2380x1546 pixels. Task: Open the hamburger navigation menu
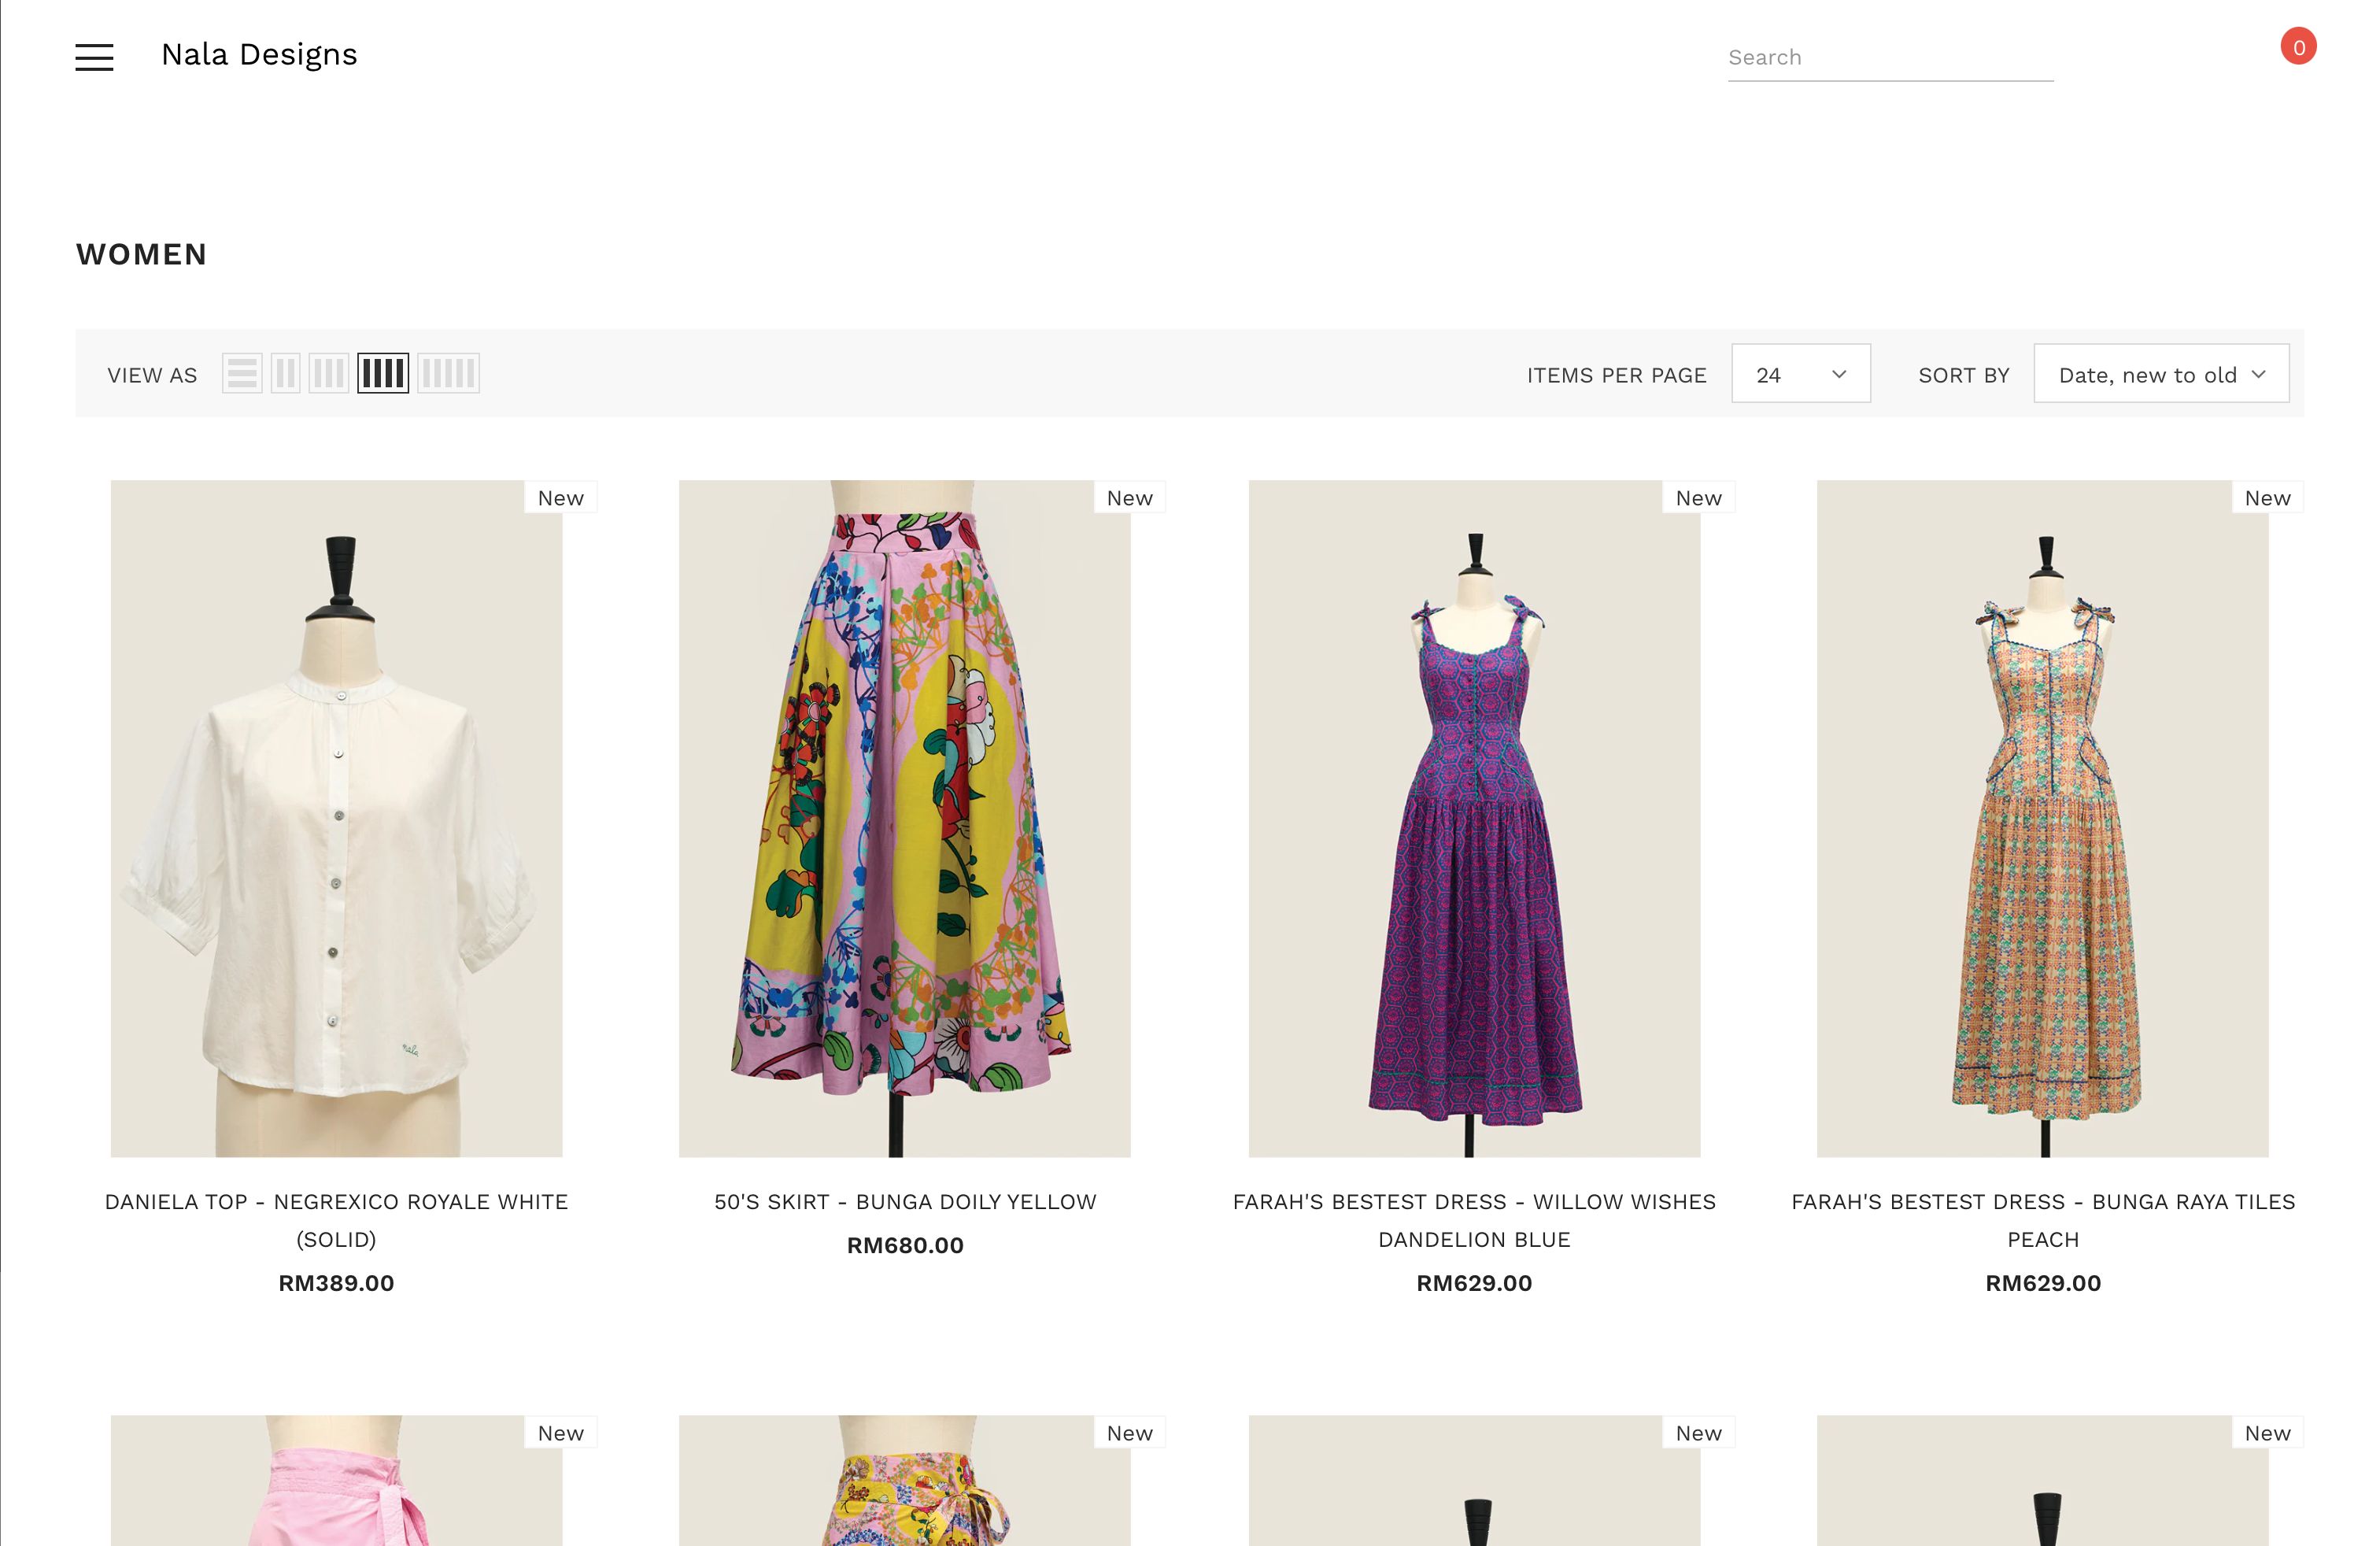tap(94, 57)
